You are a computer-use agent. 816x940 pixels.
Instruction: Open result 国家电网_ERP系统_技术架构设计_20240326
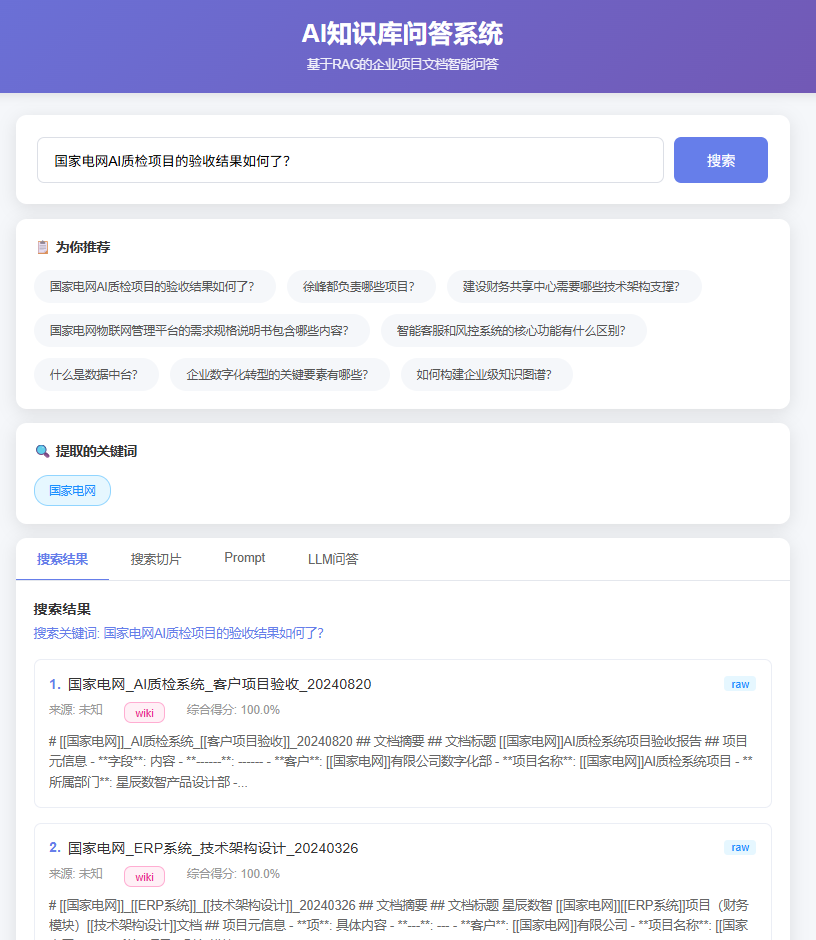pyautogui.click(x=213, y=848)
